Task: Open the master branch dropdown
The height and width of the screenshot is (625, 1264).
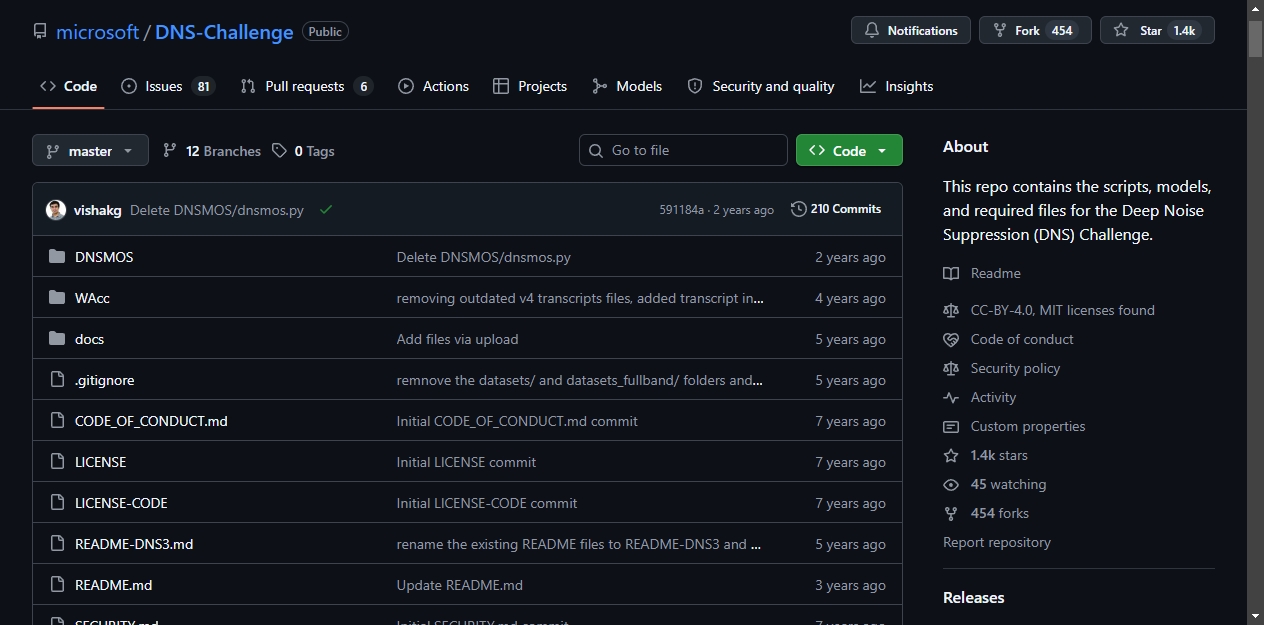Action: tap(90, 150)
